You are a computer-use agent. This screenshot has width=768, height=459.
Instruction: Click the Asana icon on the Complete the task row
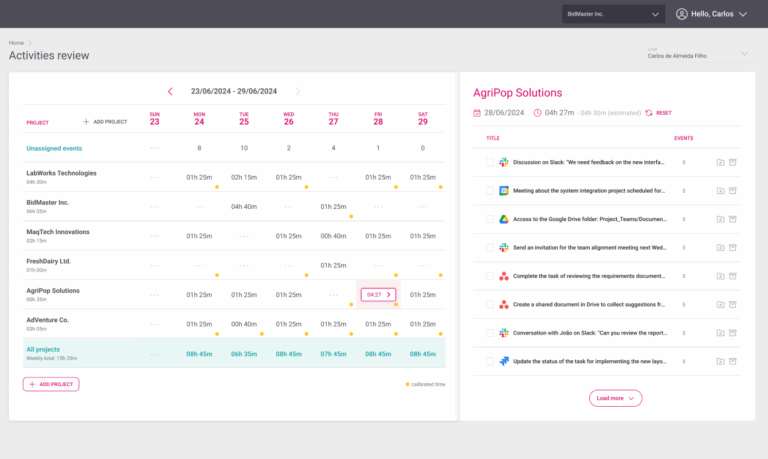504,276
